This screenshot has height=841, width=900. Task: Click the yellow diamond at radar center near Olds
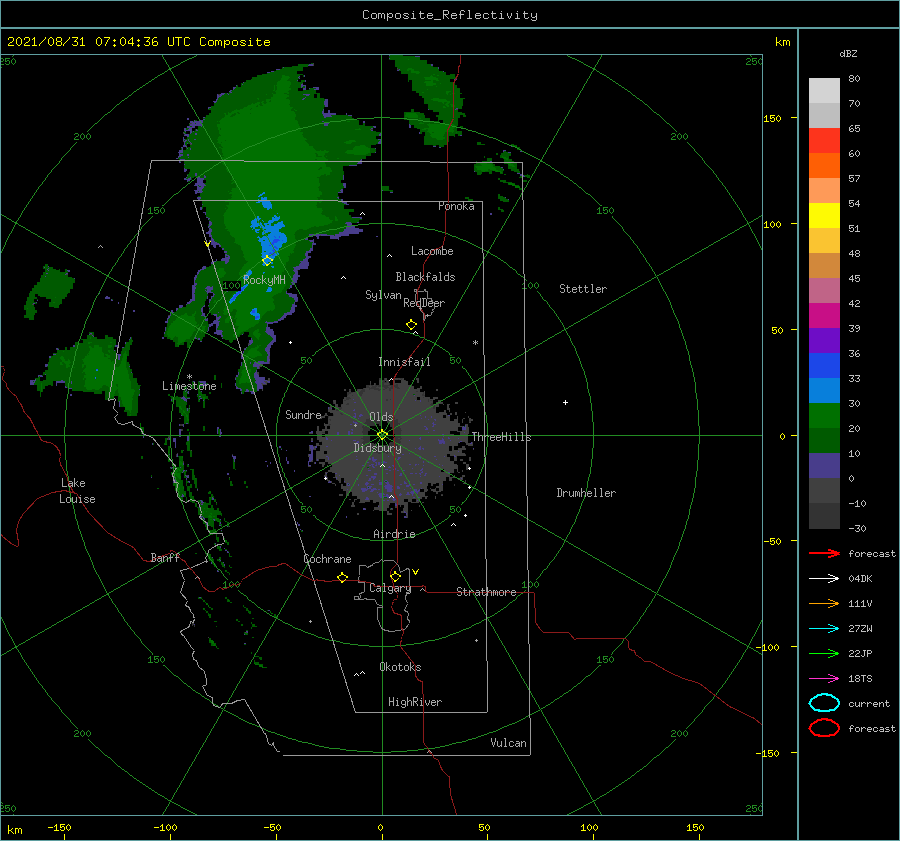pyautogui.click(x=382, y=435)
